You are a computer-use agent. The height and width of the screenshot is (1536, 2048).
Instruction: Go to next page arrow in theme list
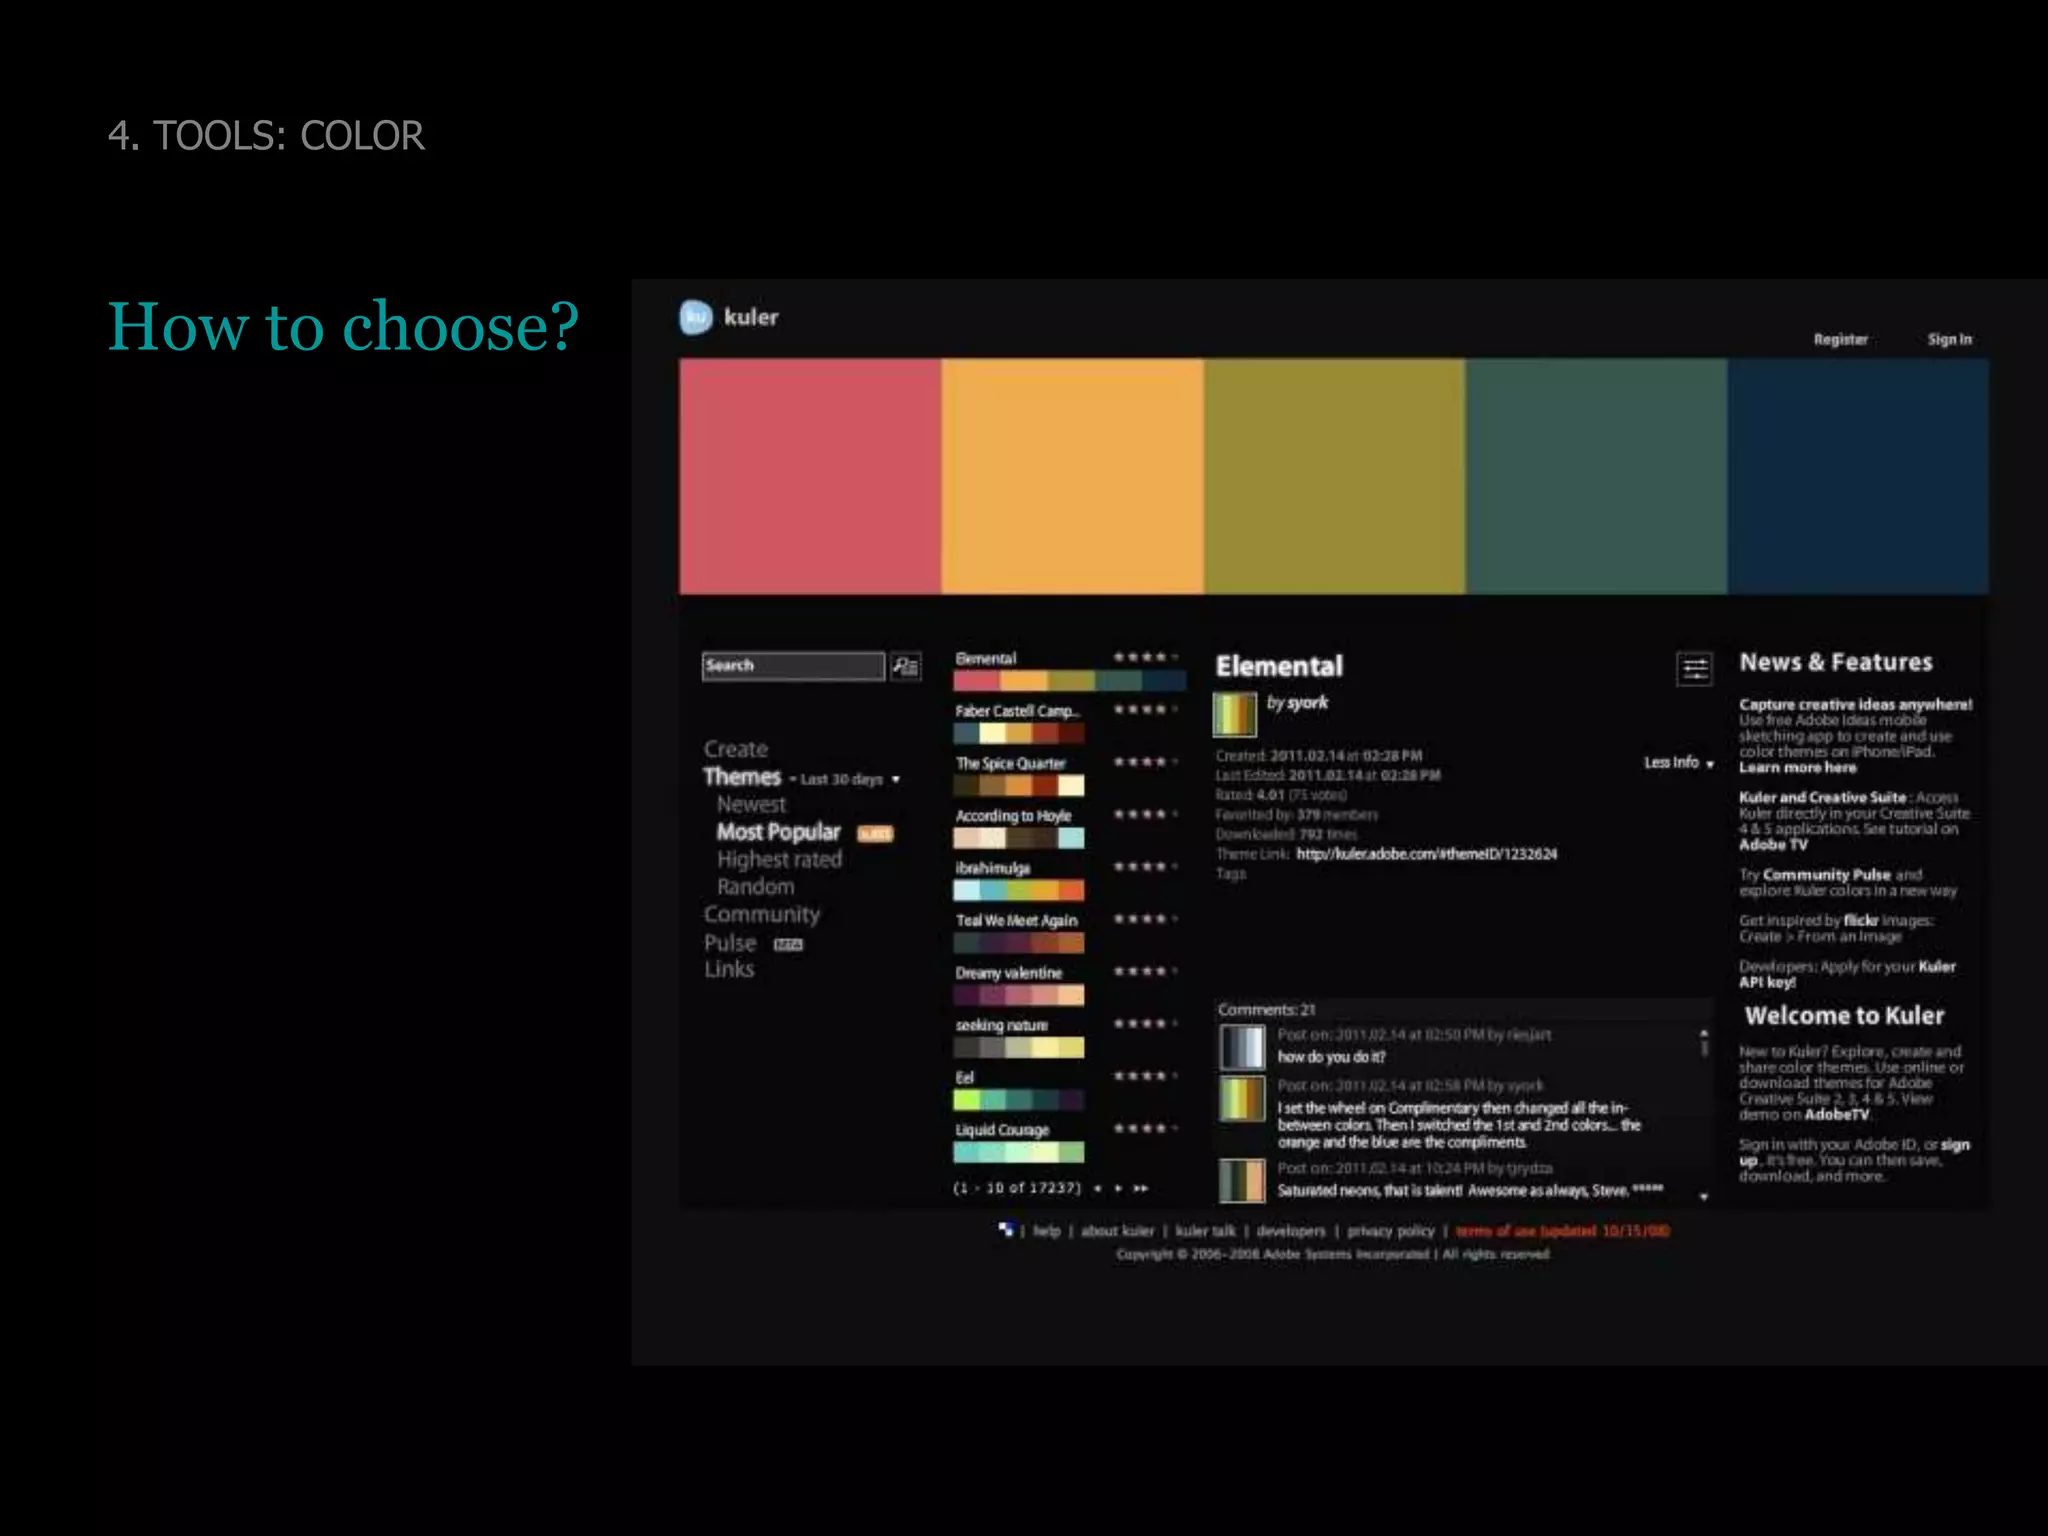[x=1119, y=1188]
